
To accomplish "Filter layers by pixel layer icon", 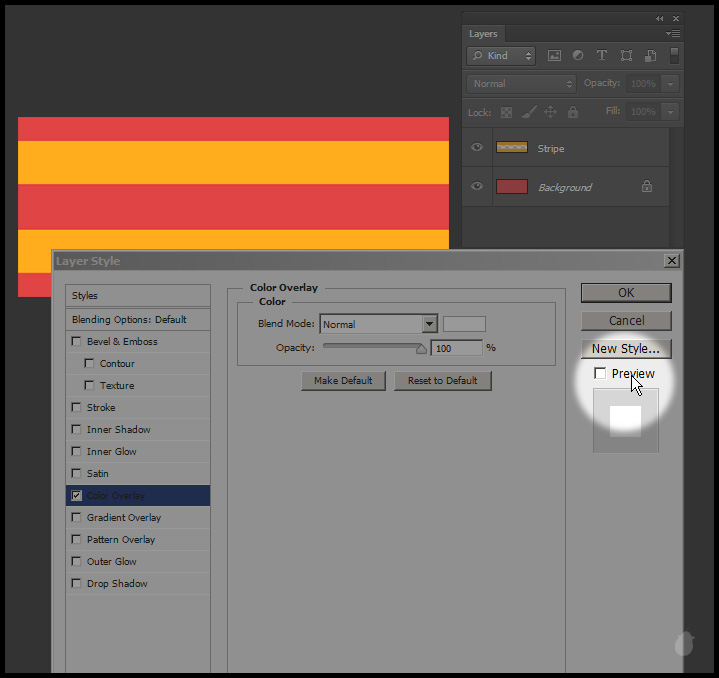I will (554, 56).
